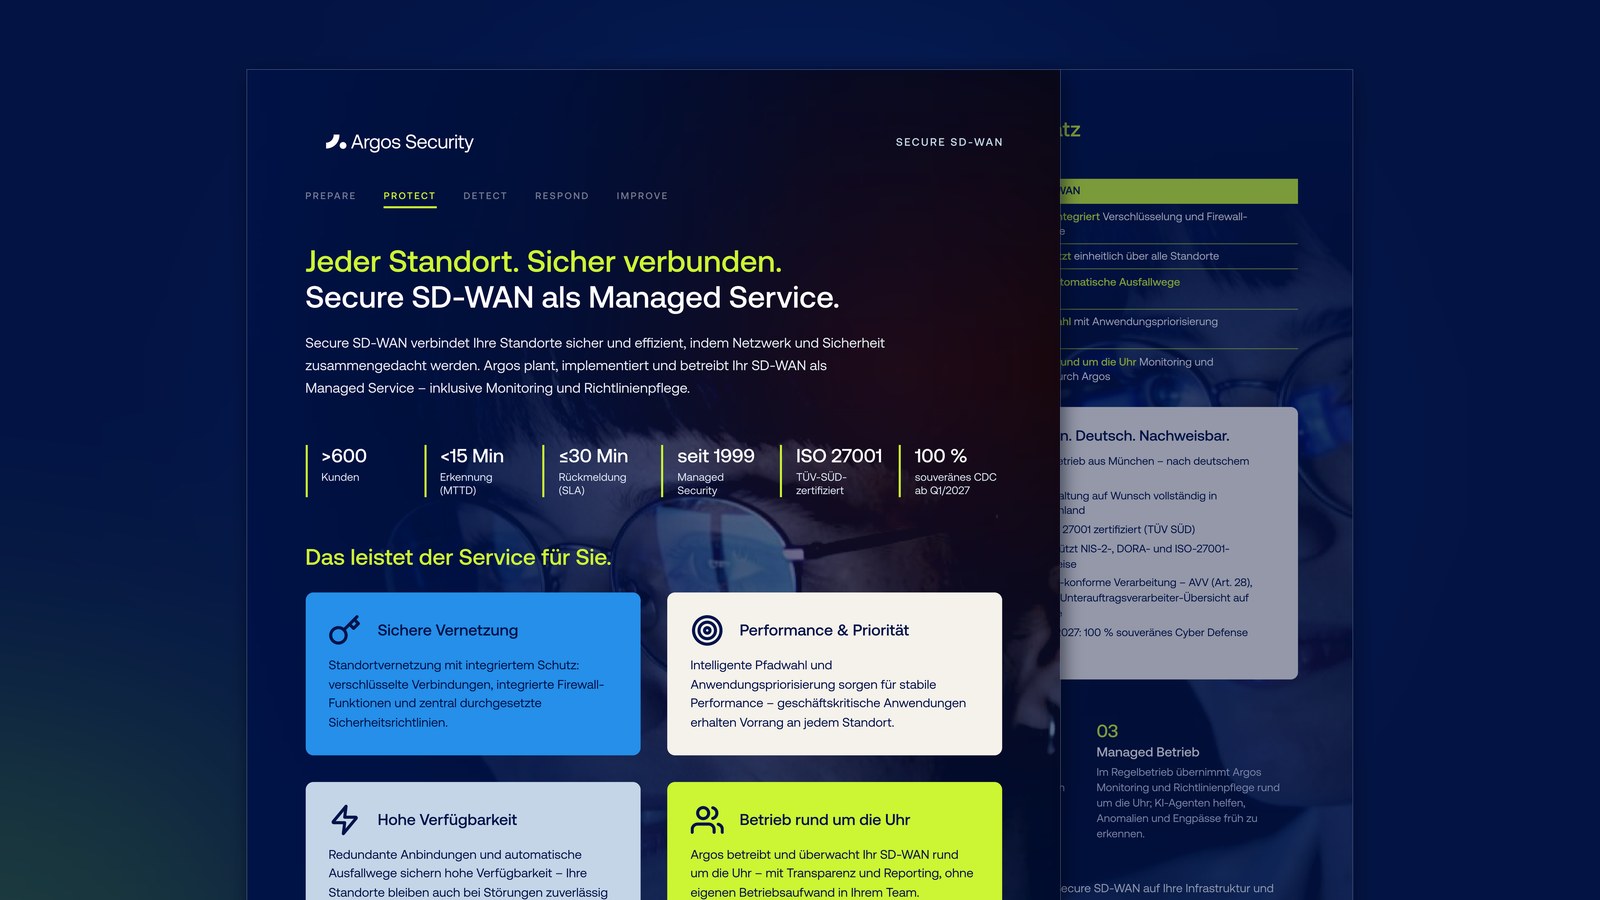Click the 'mit Anwendungspriorisierung' line on the back page
The width and height of the screenshot is (1600, 900).
1146,322
